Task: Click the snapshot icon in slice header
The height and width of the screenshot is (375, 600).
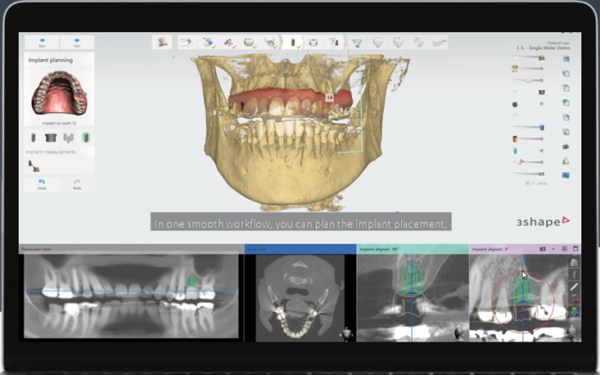Action: coord(543,249)
